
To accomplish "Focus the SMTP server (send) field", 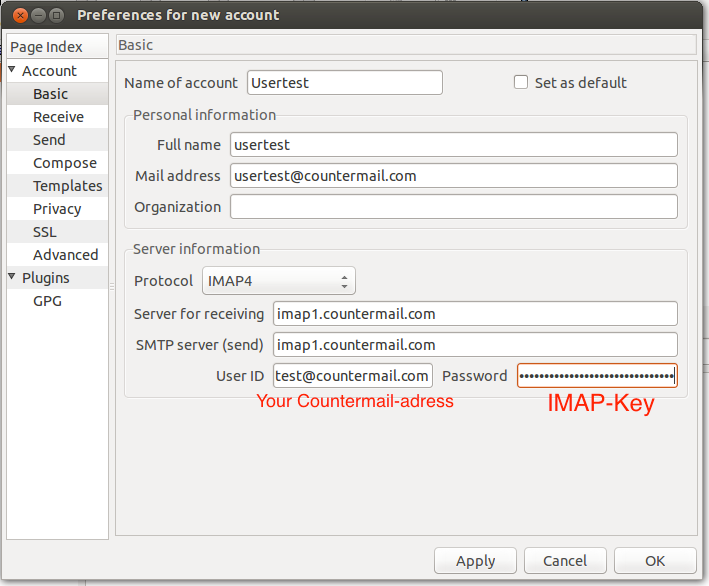I will pyautogui.click(x=475, y=345).
